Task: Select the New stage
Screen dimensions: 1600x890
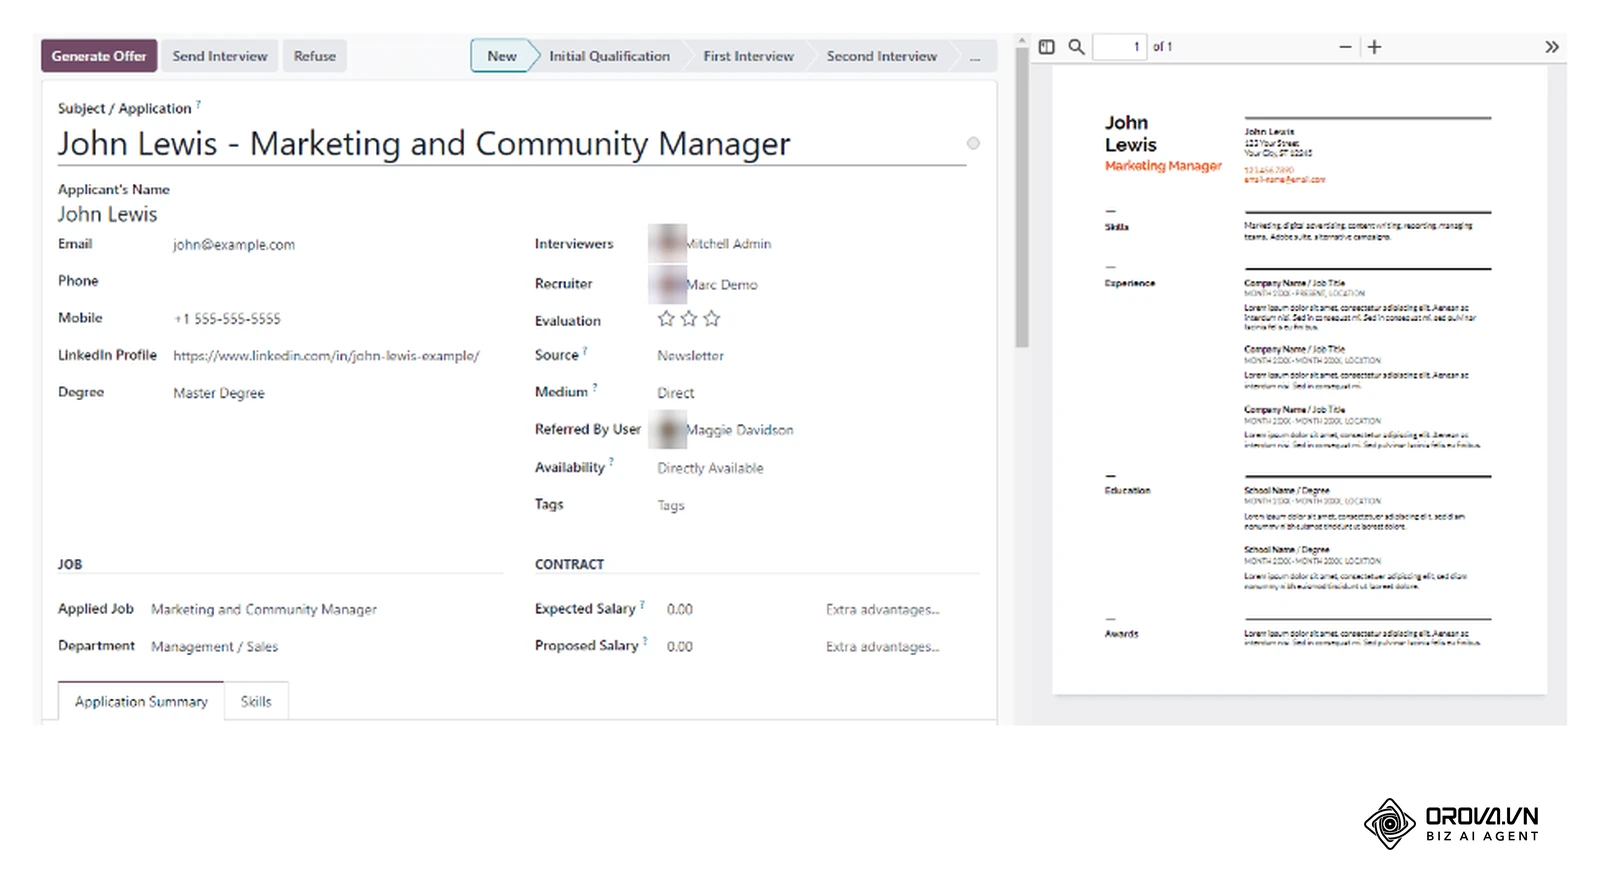Action: [502, 56]
